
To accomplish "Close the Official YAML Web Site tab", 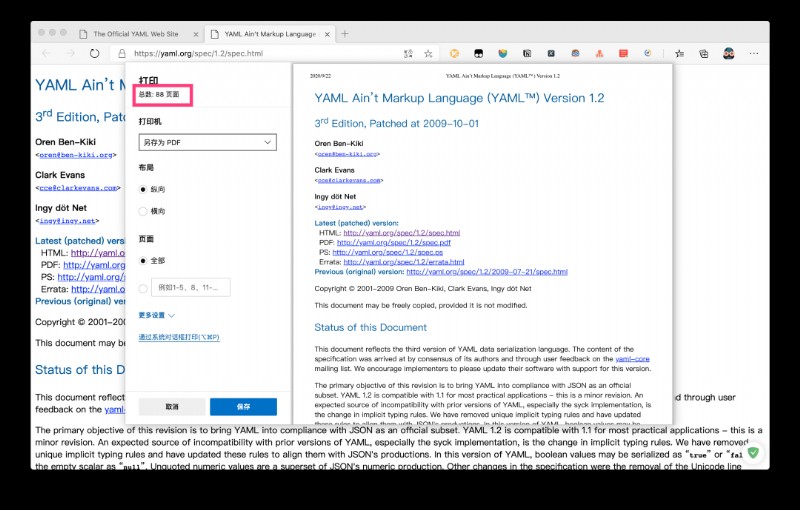I will coord(196,34).
